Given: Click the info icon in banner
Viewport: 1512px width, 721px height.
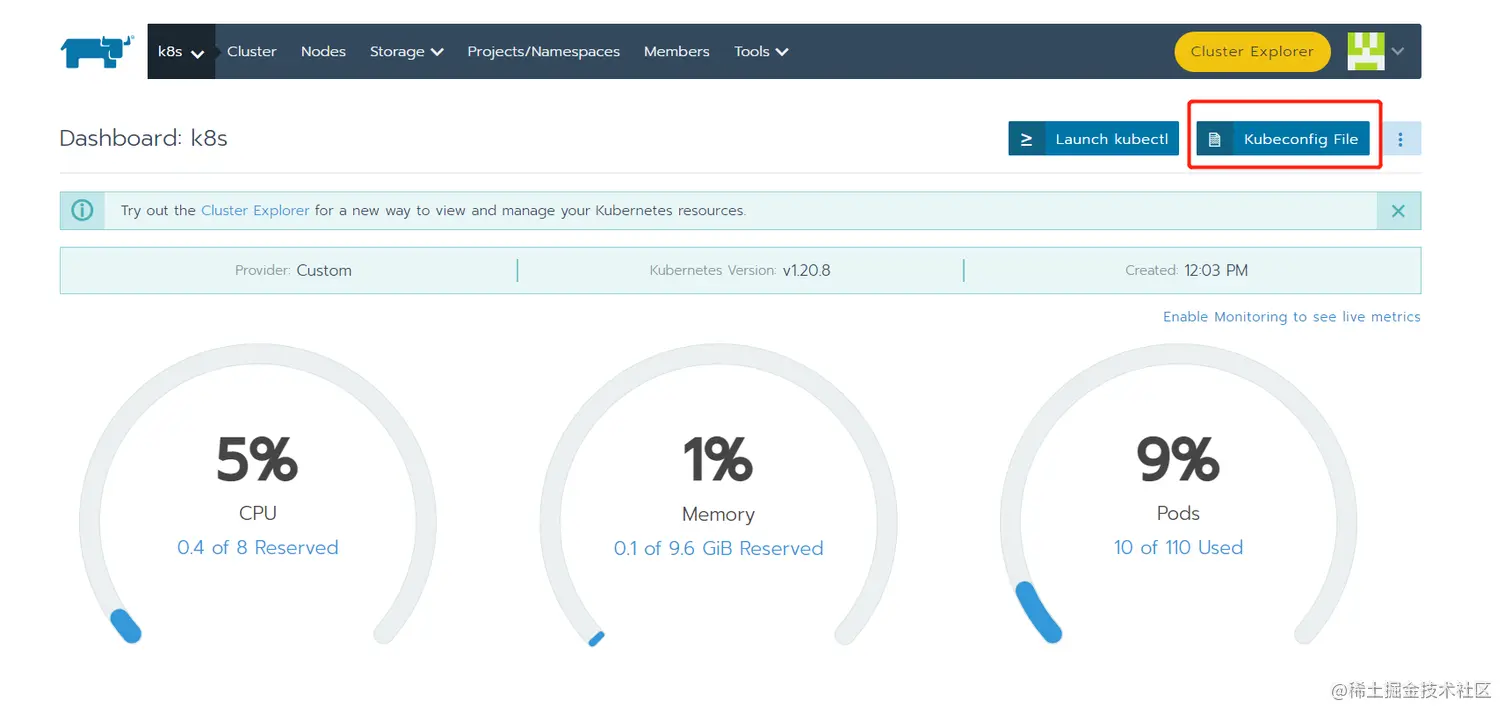Looking at the screenshot, I should tap(82, 211).
